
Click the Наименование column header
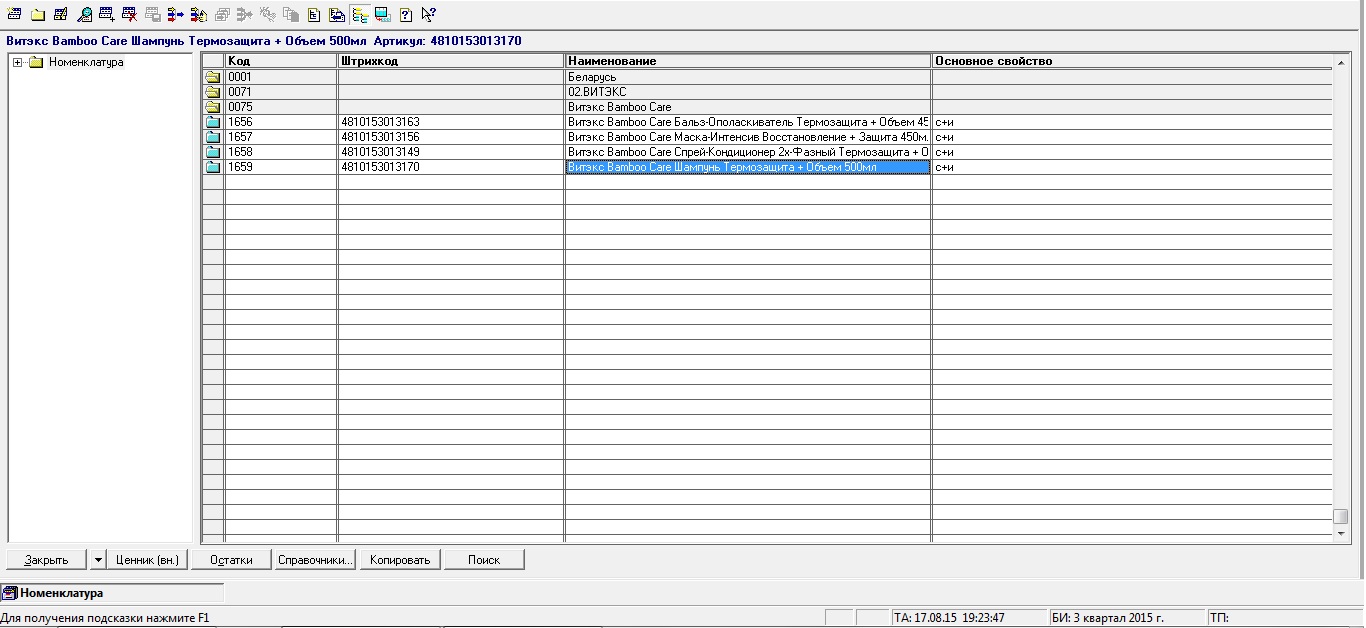pyautogui.click(x=747, y=61)
